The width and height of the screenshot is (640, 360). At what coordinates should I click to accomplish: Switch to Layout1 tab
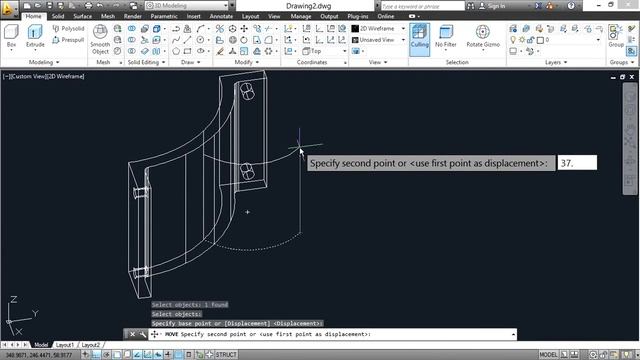tap(64, 345)
